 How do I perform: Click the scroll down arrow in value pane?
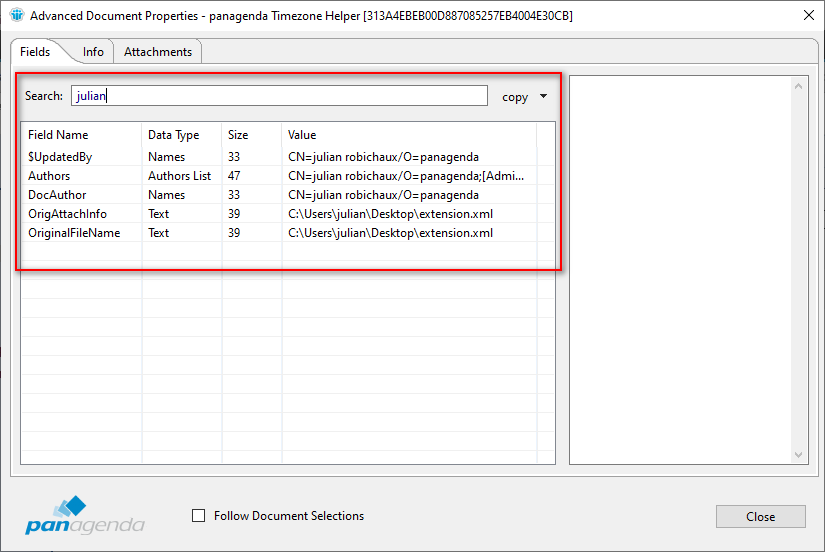coord(798,455)
